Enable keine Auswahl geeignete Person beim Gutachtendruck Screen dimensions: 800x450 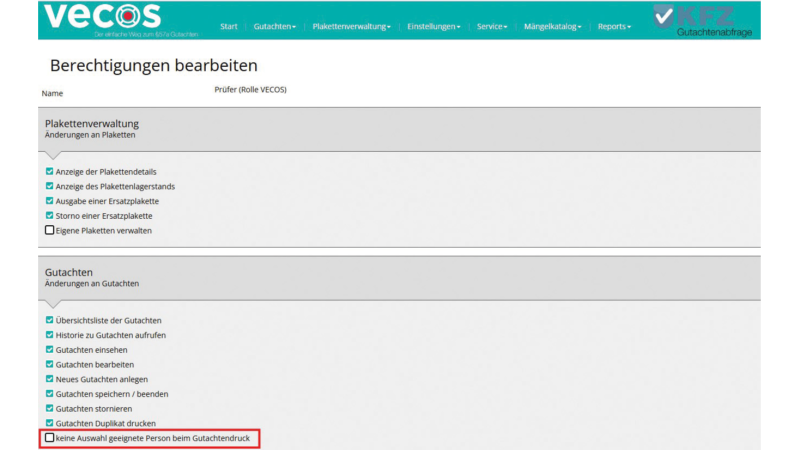[x=49, y=438]
